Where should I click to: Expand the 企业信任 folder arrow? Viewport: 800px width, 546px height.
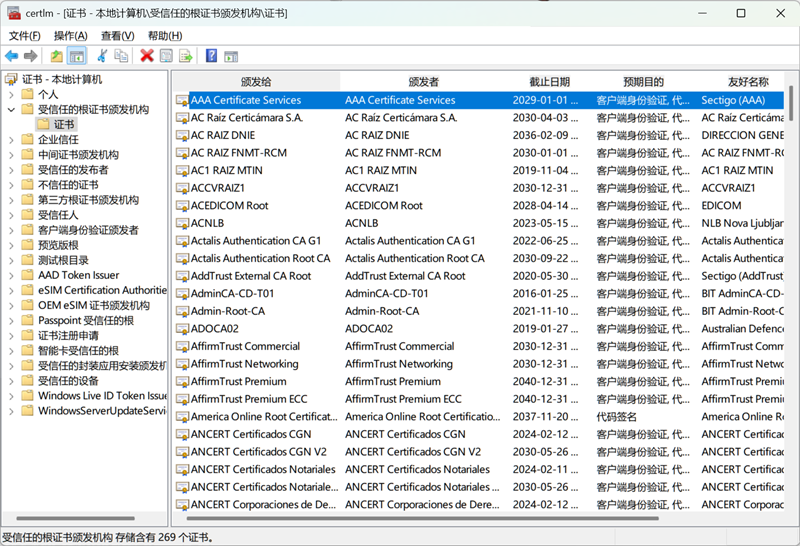pos(11,140)
